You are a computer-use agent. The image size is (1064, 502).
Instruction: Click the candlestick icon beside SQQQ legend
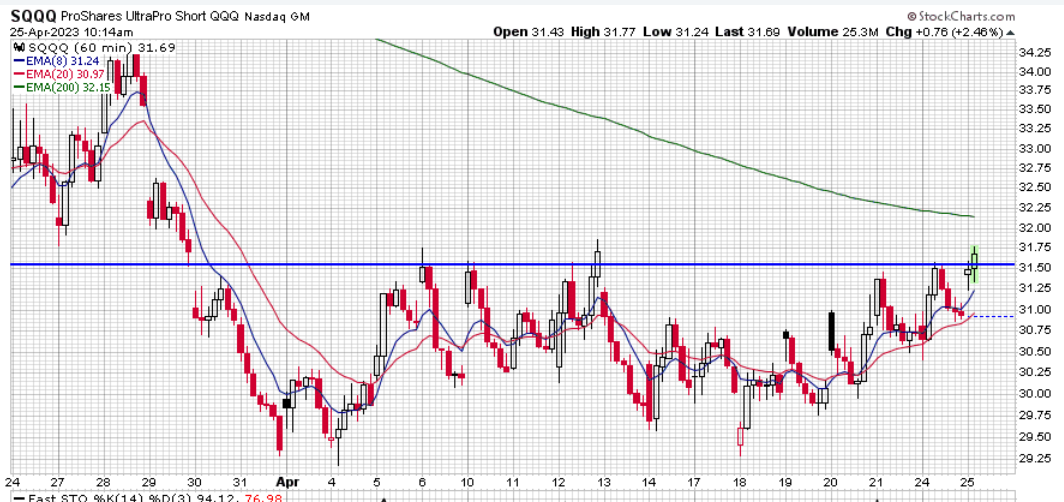(18, 47)
